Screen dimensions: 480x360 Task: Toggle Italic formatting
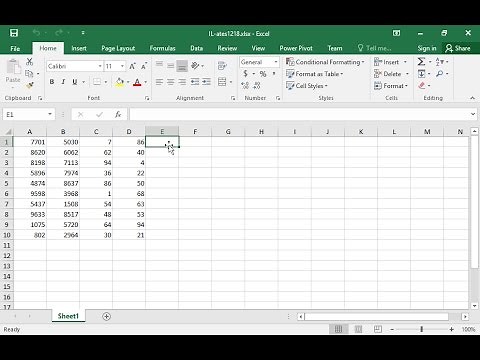pos(63,82)
